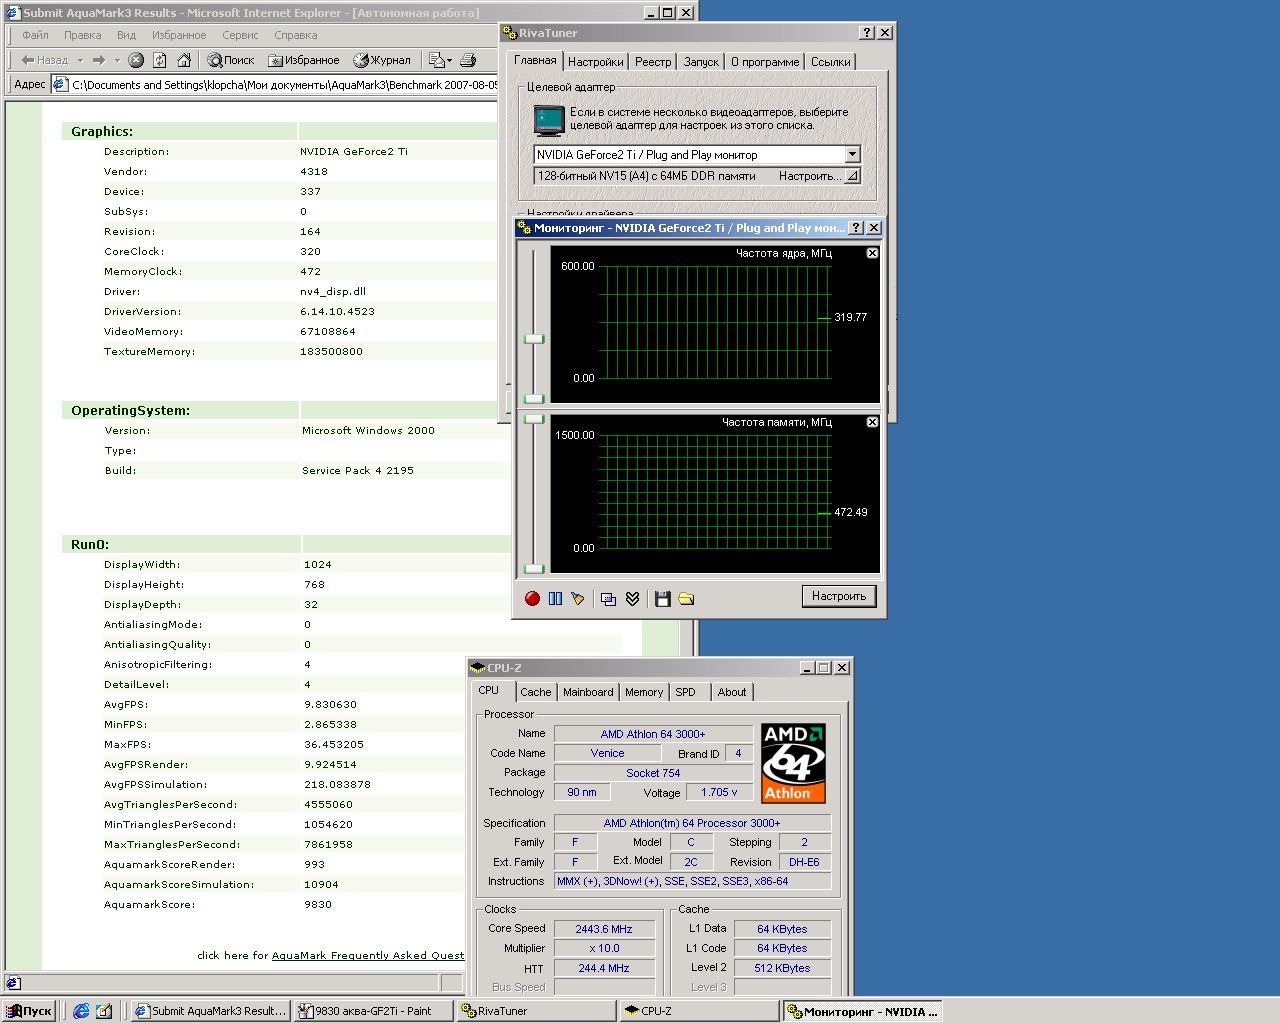The height and width of the screenshot is (1024, 1280).
Task: Switch to the CPU-Z taskbar button
Action: click(698, 1011)
